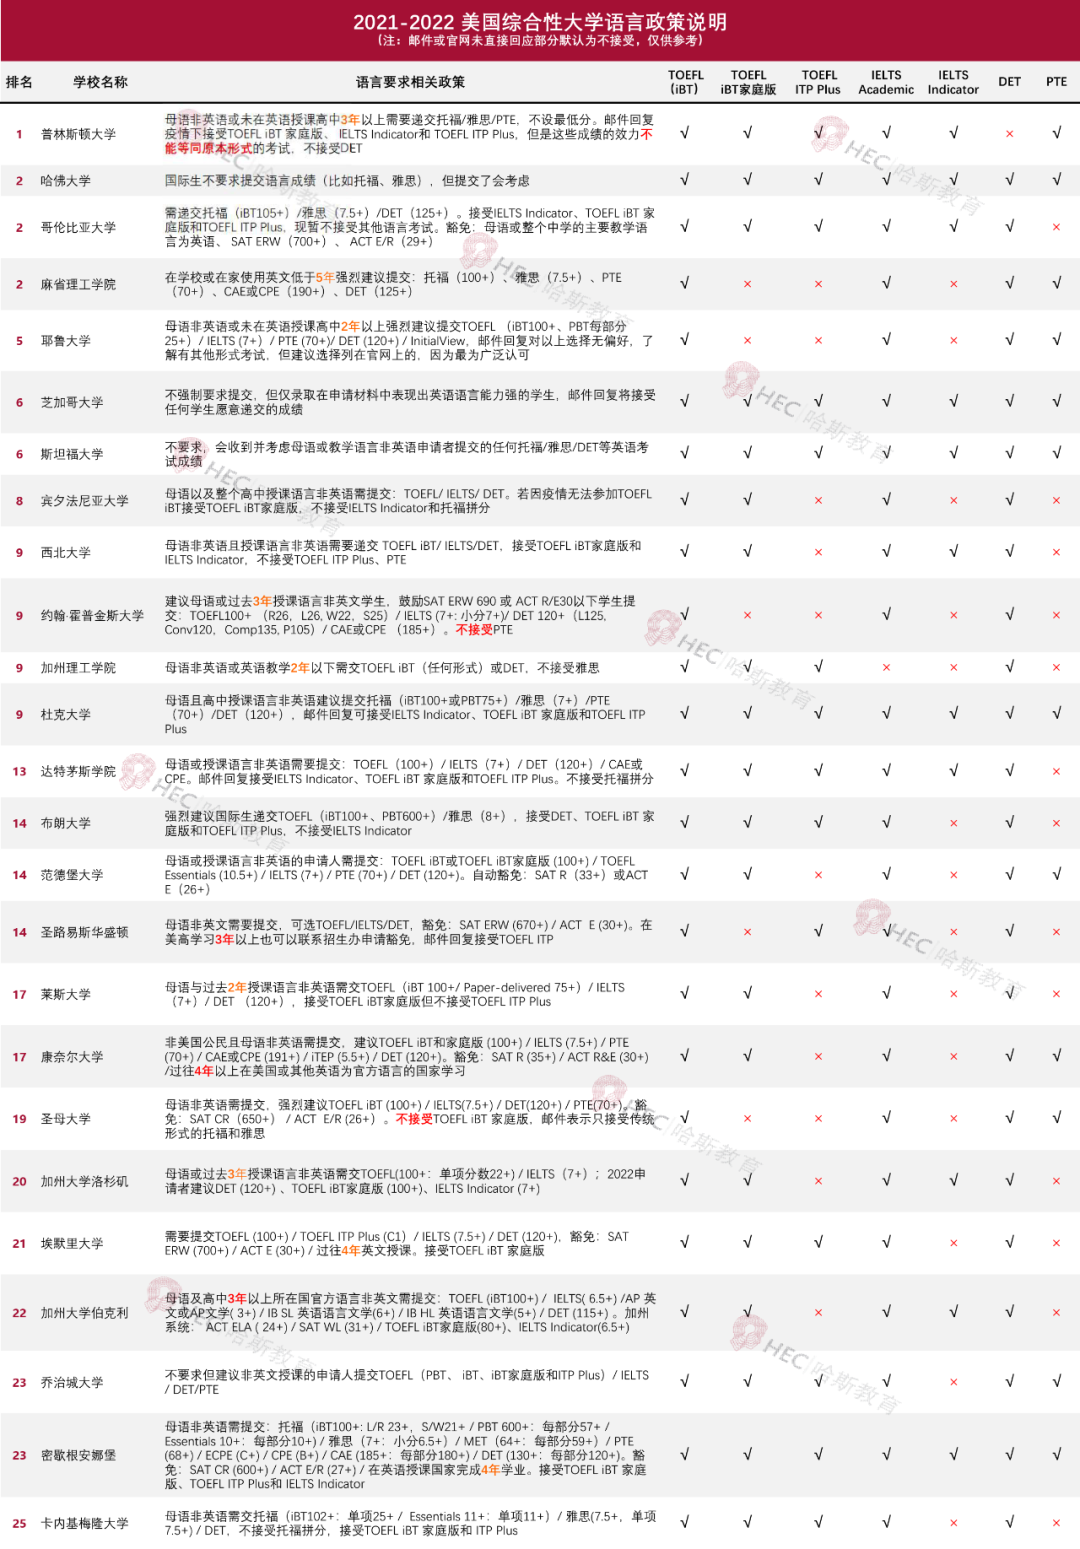The image size is (1080, 1549).
Task: Select school name "加州大学洛杉矶"
Action: coord(84,1181)
